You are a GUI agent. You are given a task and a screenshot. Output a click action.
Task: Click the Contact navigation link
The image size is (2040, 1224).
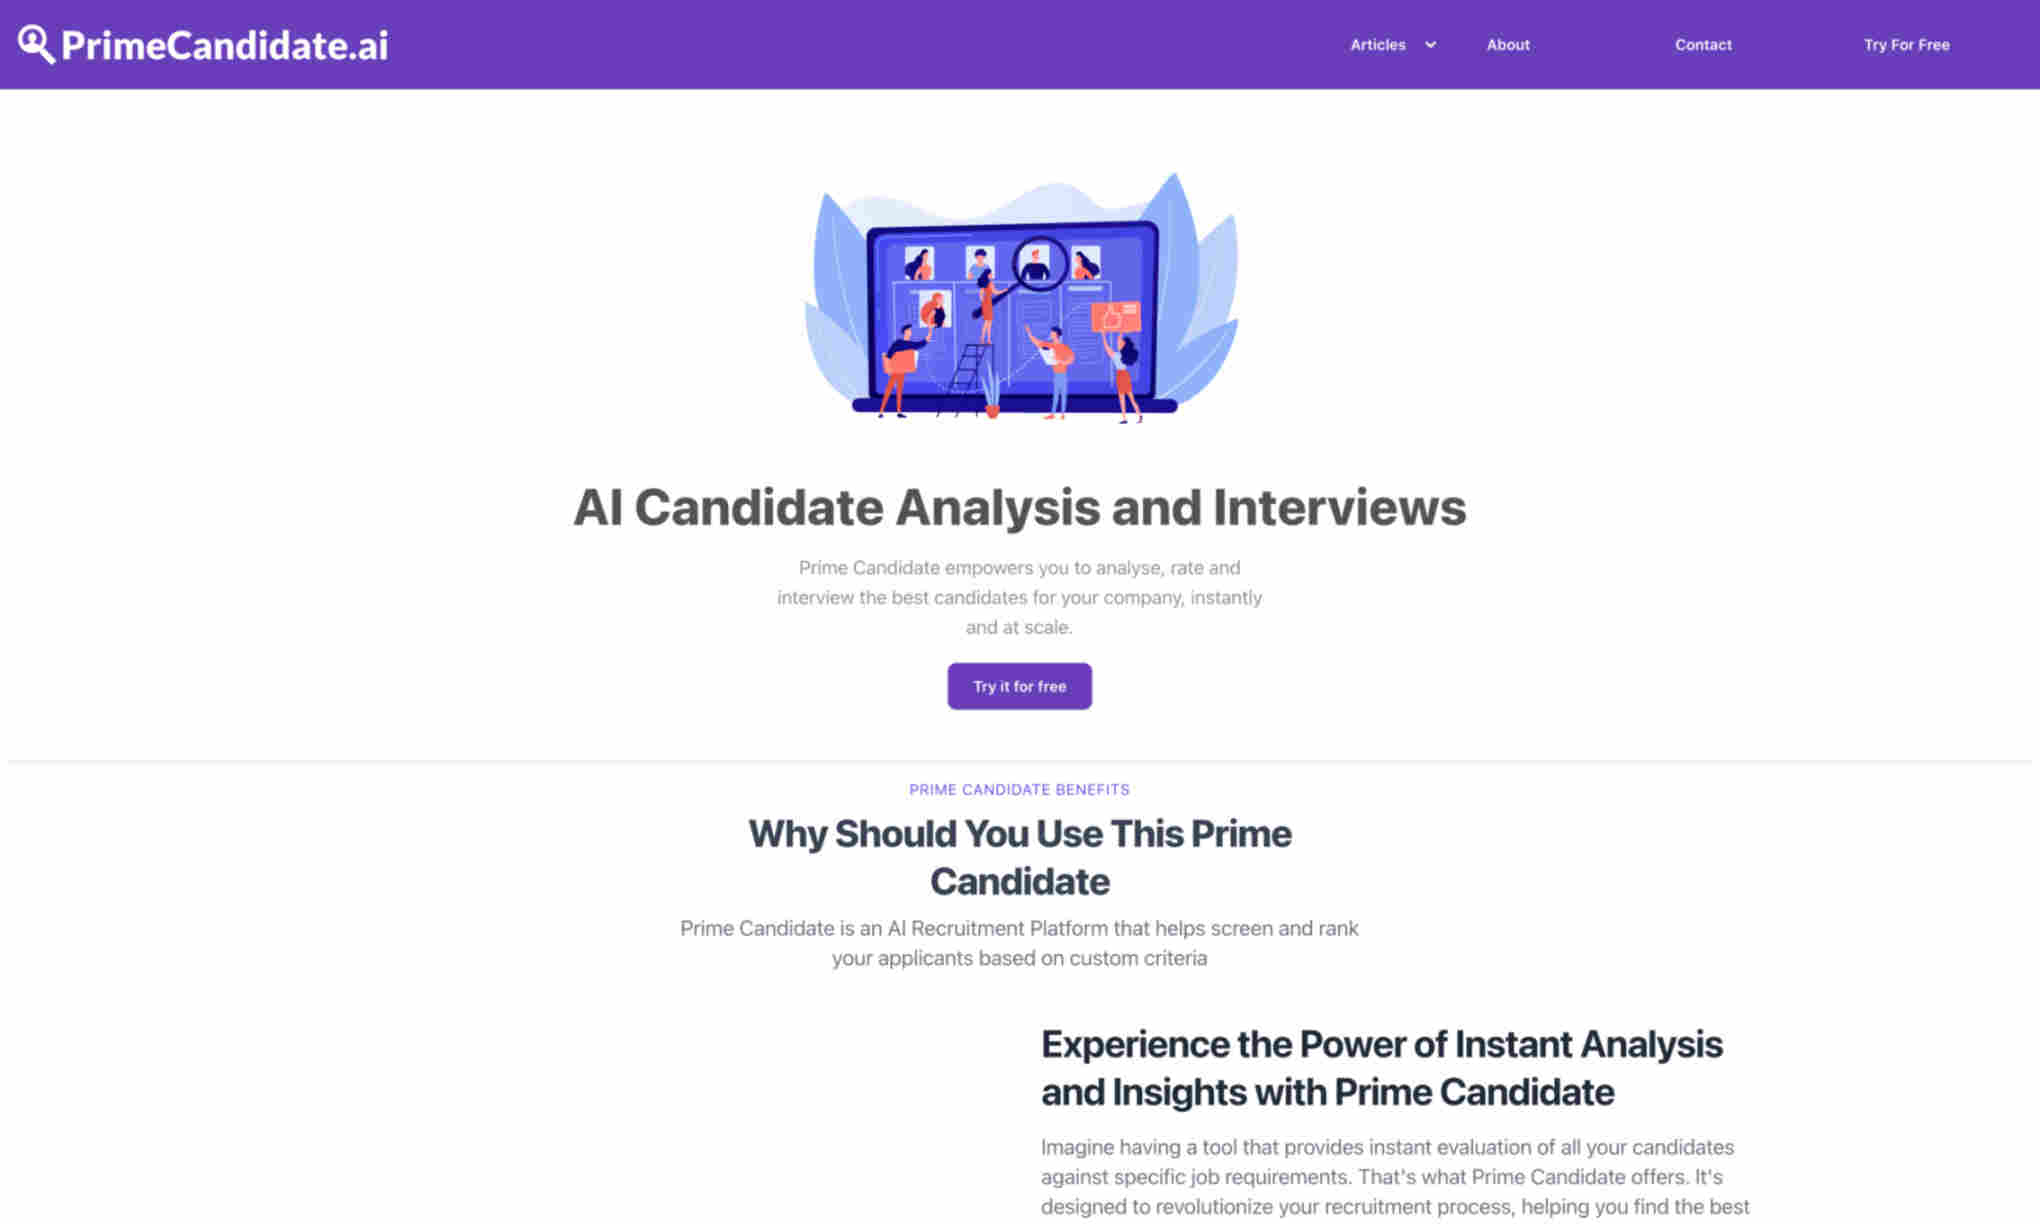tap(1703, 44)
